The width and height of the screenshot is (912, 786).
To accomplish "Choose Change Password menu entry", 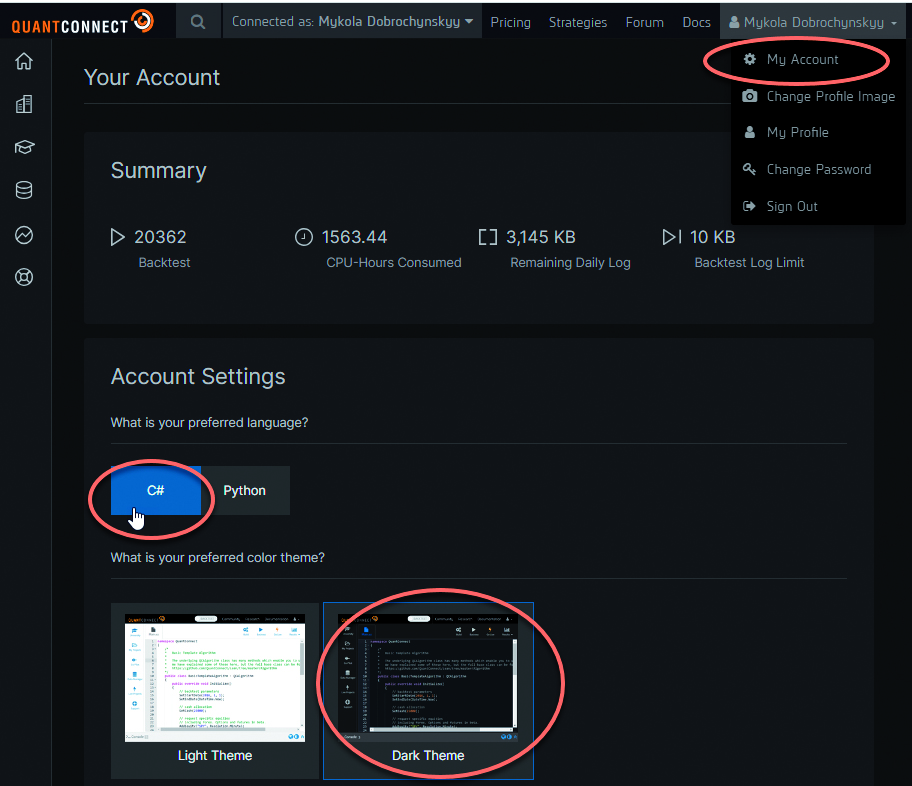I will [819, 169].
